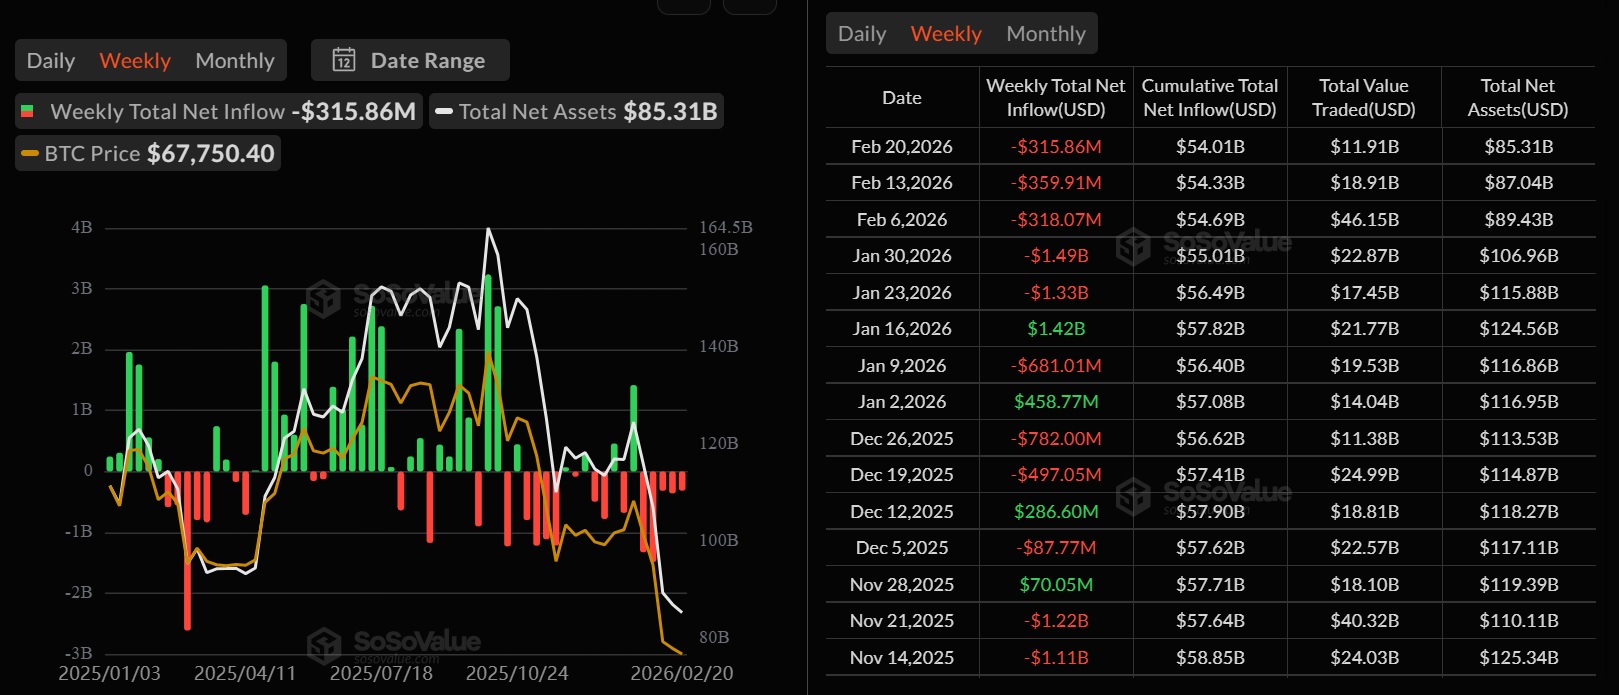The height and width of the screenshot is (695, 1619).
Task: Click the calendar icon beside Date Range
Action: (x=344, y=60)
